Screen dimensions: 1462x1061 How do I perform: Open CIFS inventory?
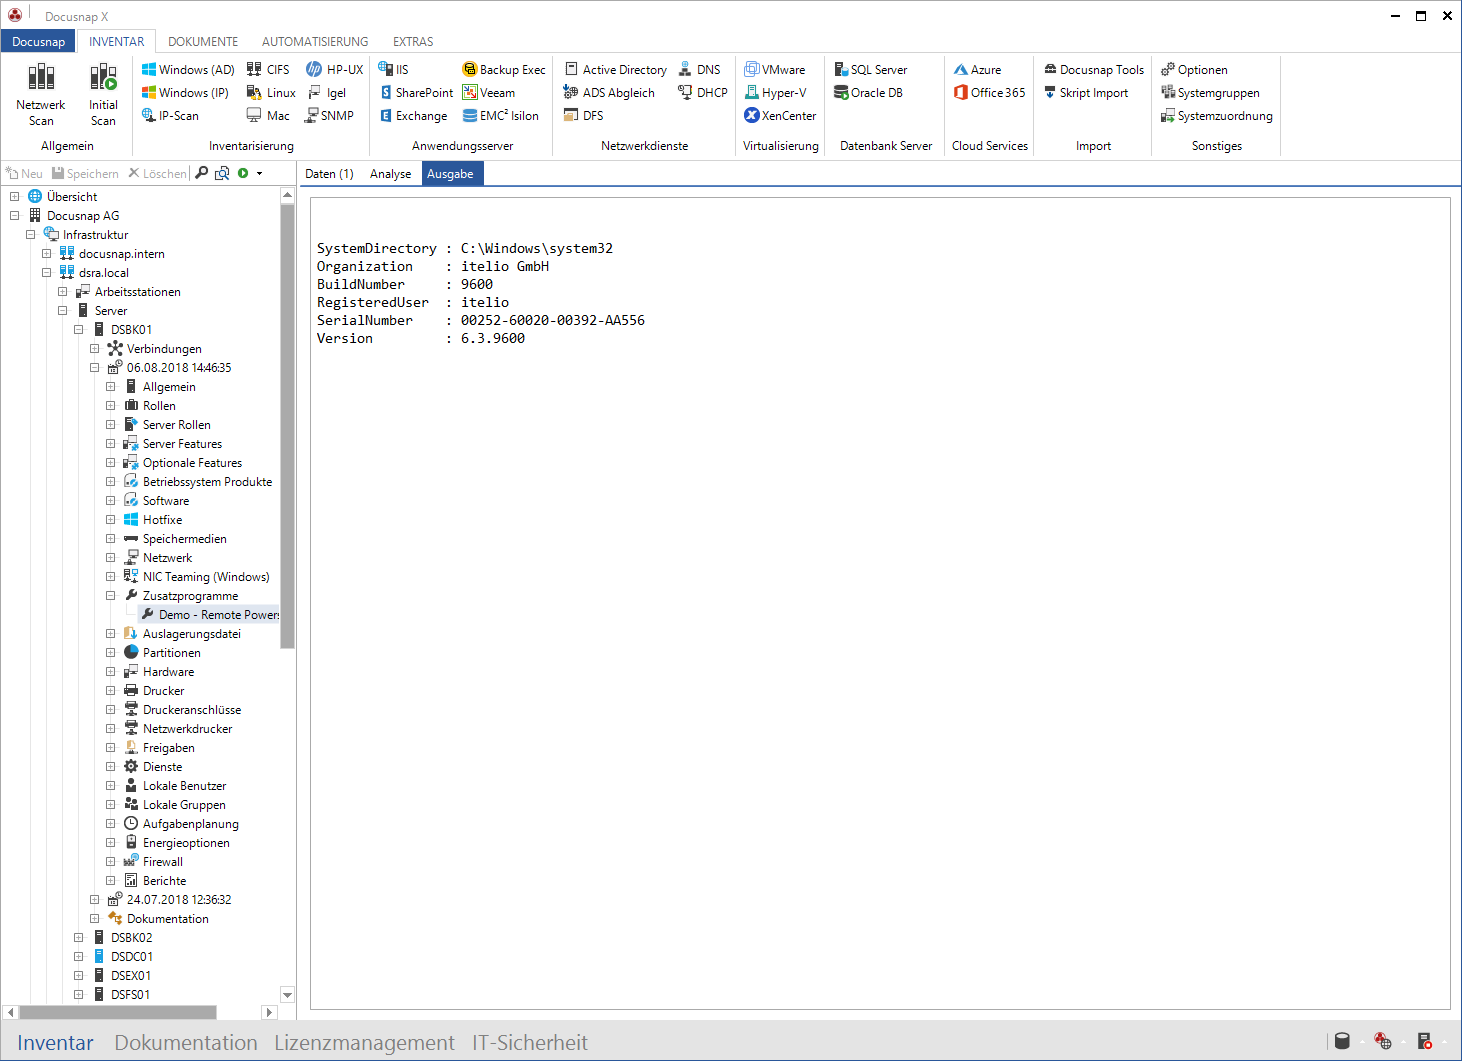point(268,69)
